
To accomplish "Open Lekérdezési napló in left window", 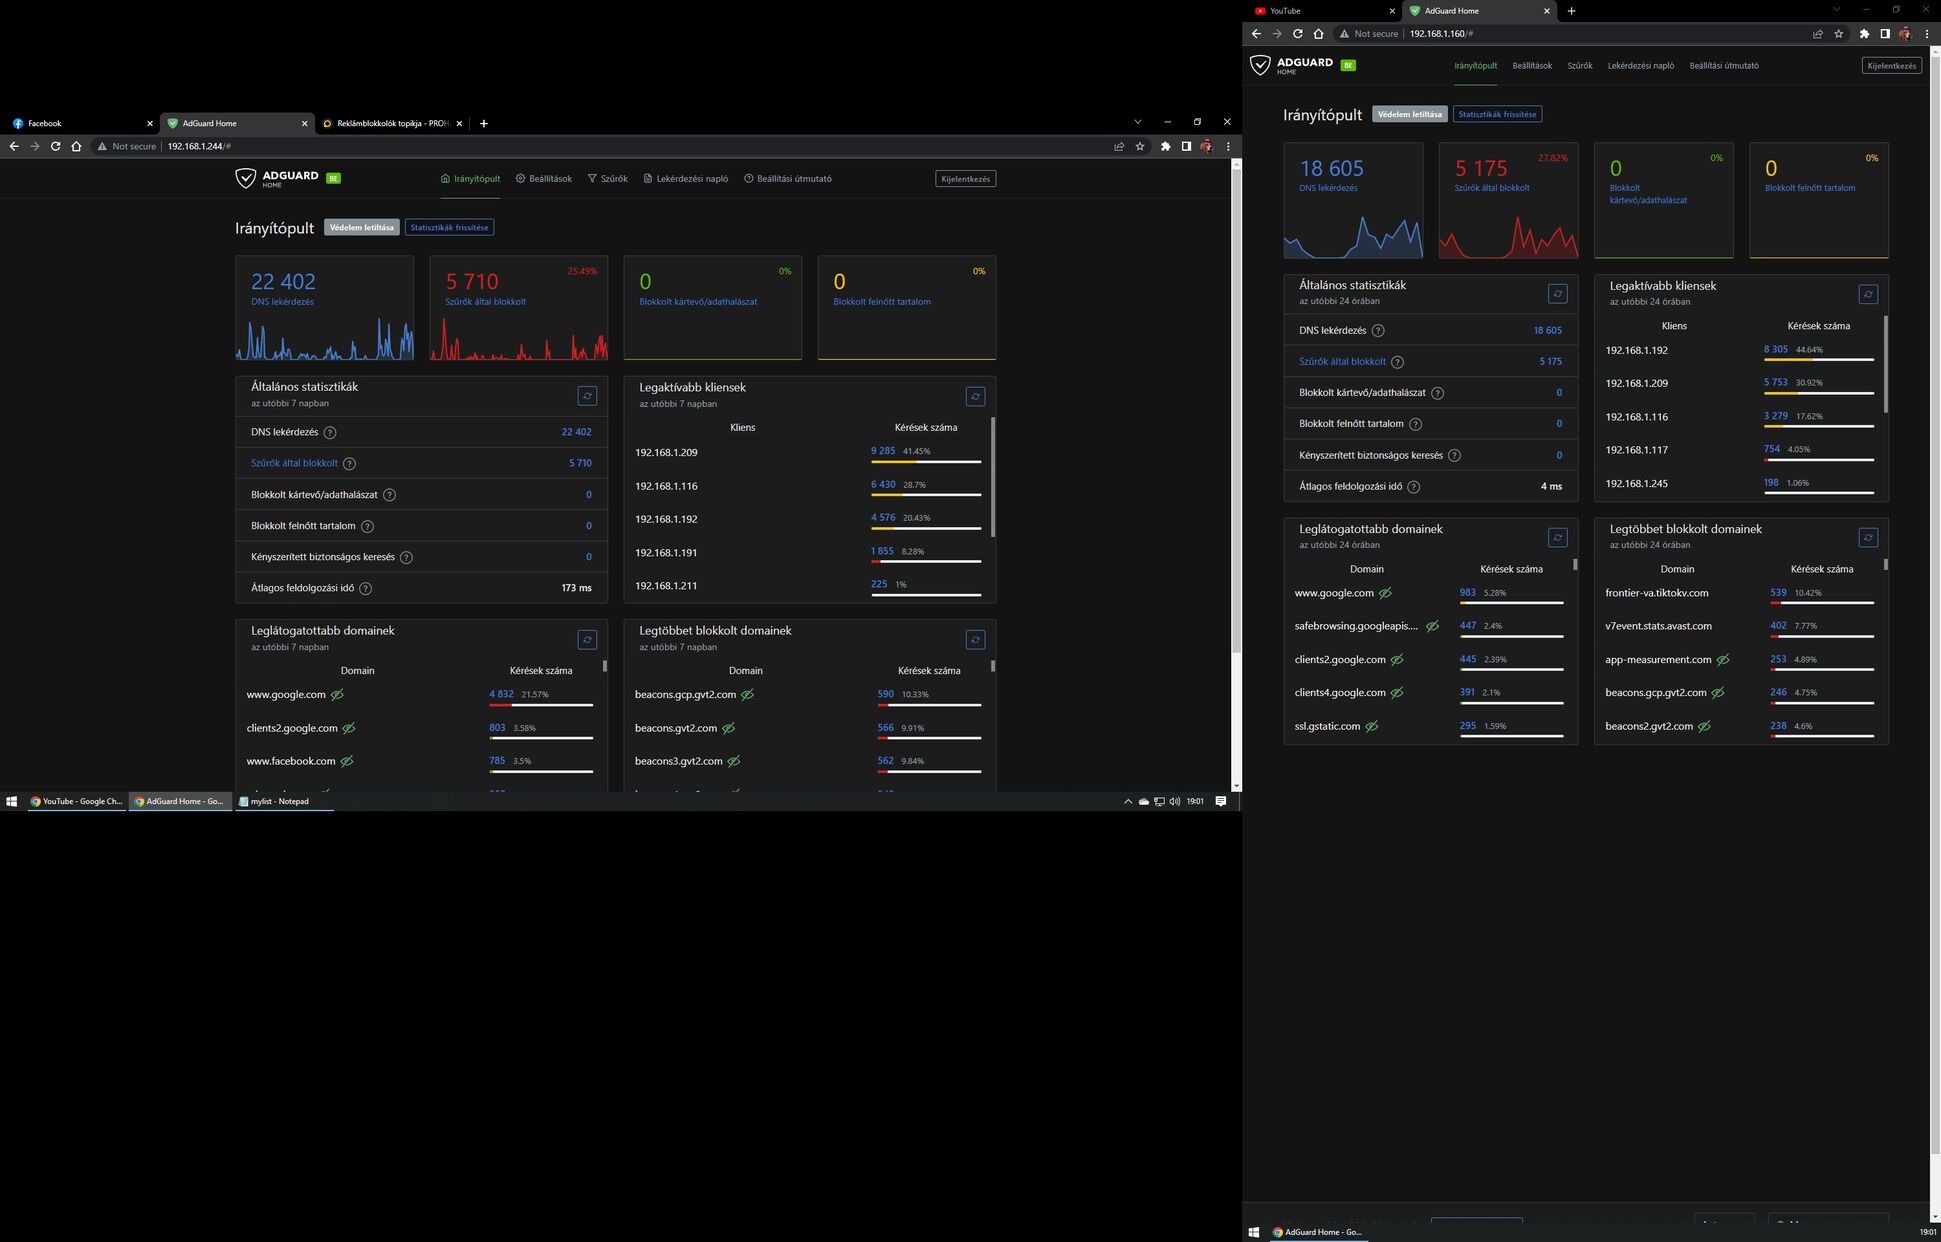I will tap(685, 179).
